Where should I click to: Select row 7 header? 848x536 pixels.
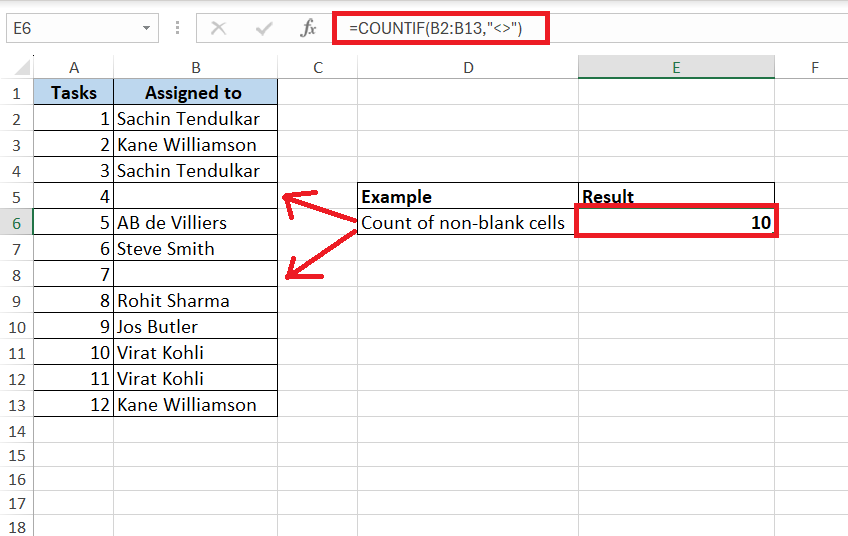tap(17, 249)
